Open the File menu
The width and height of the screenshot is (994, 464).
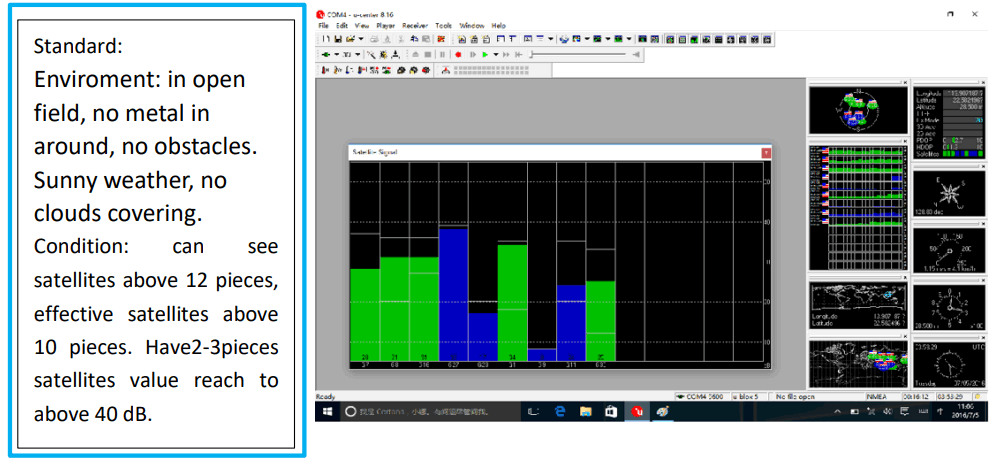coord(324,26)
